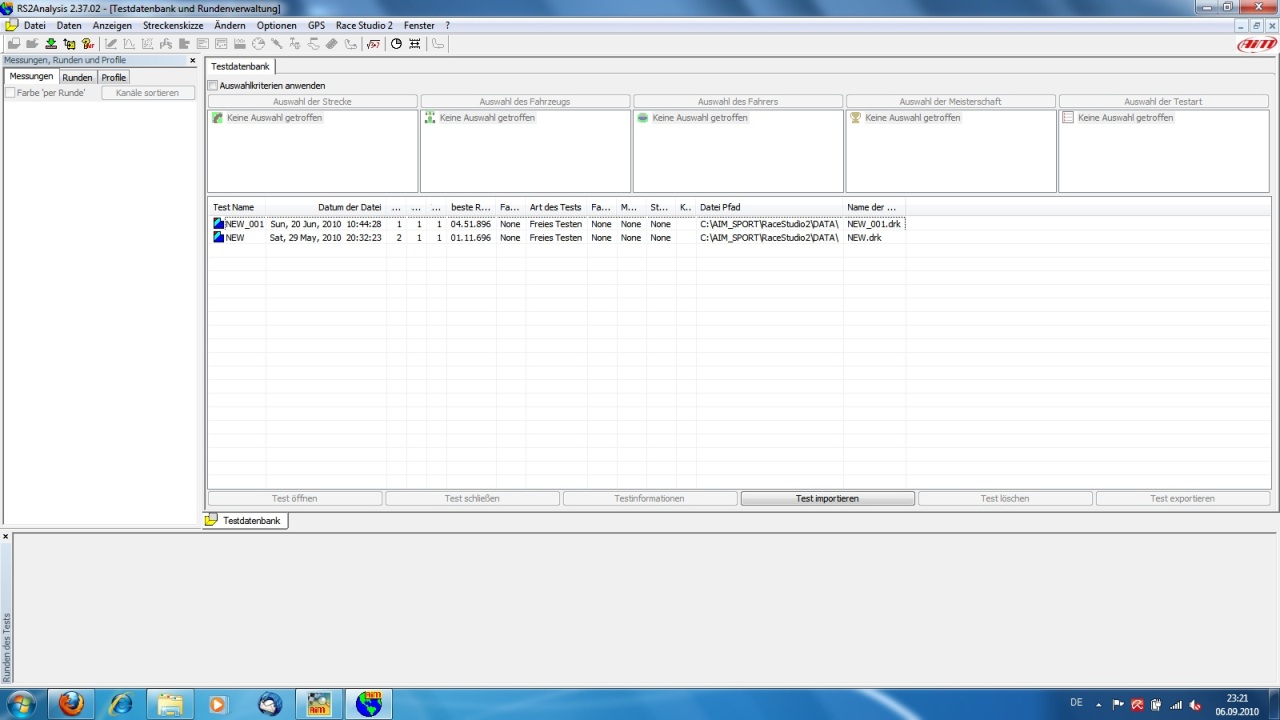1280x720 pixels.
Task: Sort by the 'Art des Tests' column header
Action: point(556,208)
